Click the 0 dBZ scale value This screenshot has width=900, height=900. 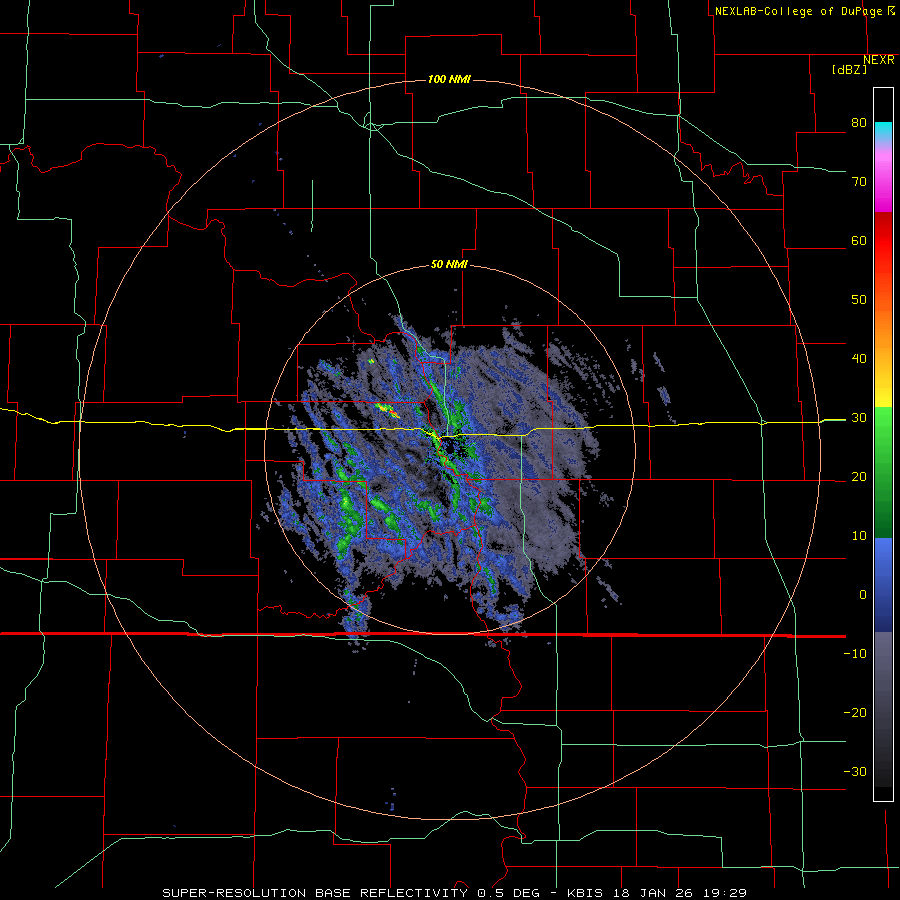(x=863, y=595)
